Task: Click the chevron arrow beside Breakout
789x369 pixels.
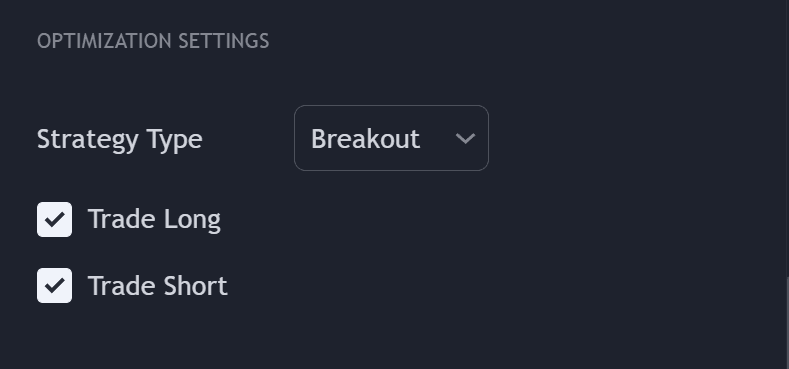Action: tap(465, 138)
